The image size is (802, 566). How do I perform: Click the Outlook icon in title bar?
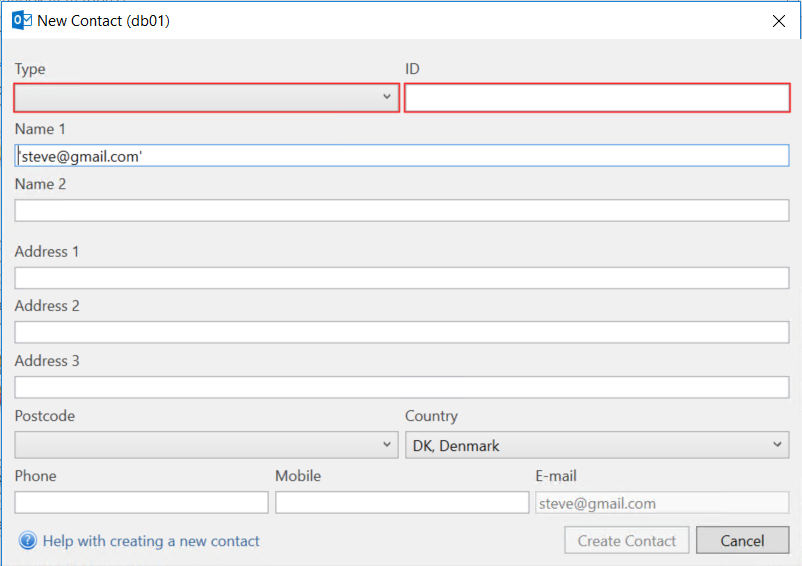click(21, 20)
